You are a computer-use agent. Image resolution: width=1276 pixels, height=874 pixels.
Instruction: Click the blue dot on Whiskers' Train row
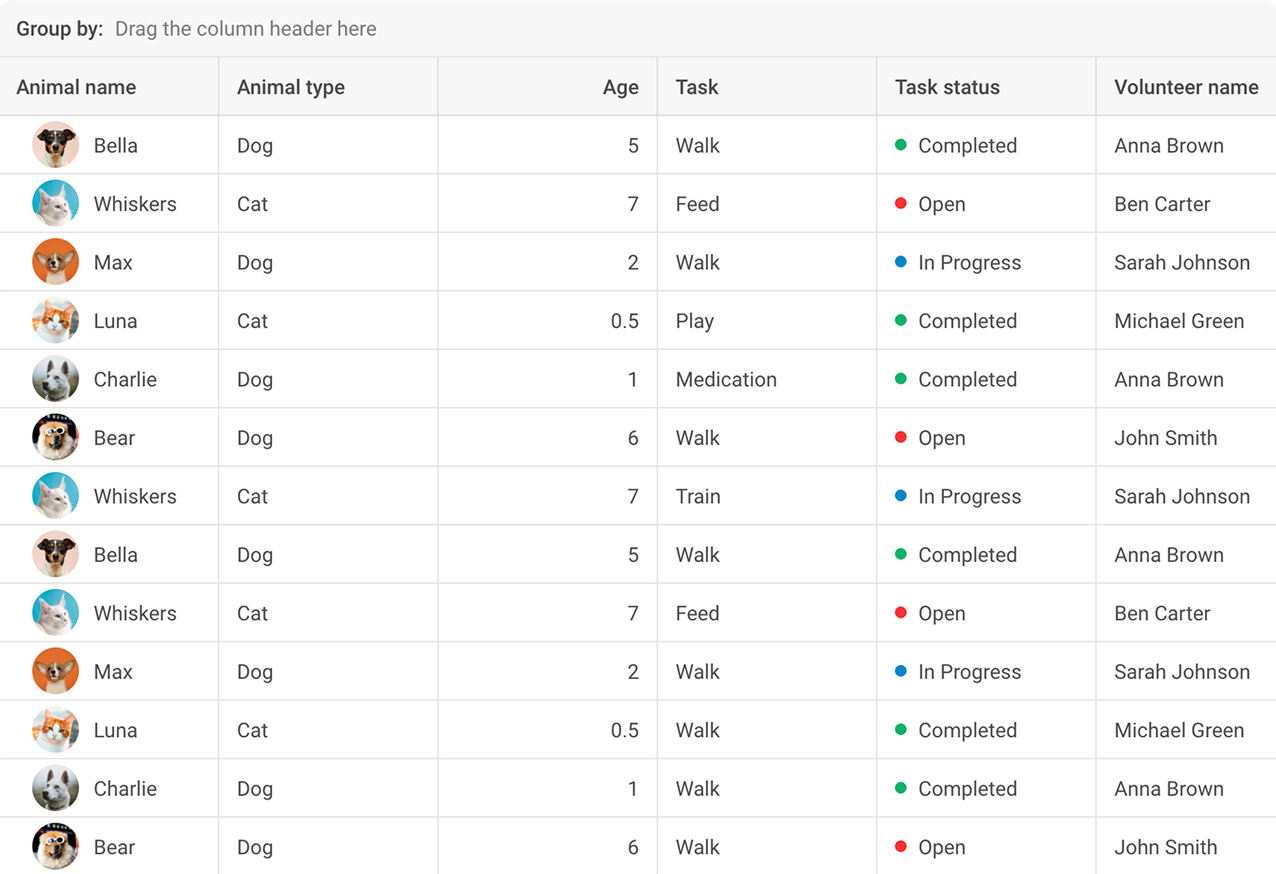902,495
